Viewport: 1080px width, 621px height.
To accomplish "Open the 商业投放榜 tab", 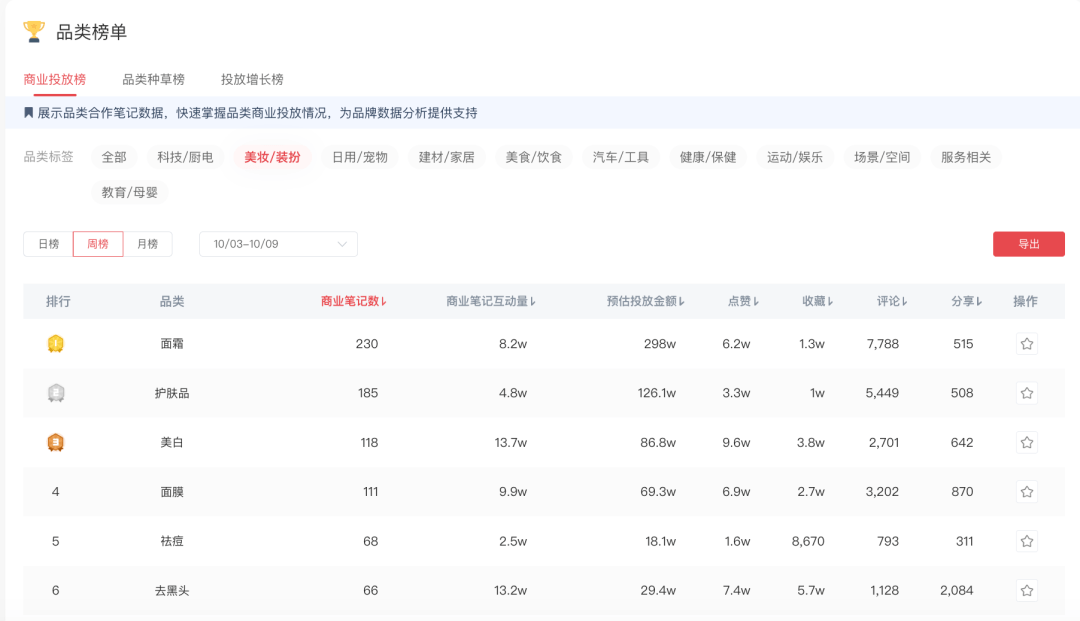I will tap(54, 79).
